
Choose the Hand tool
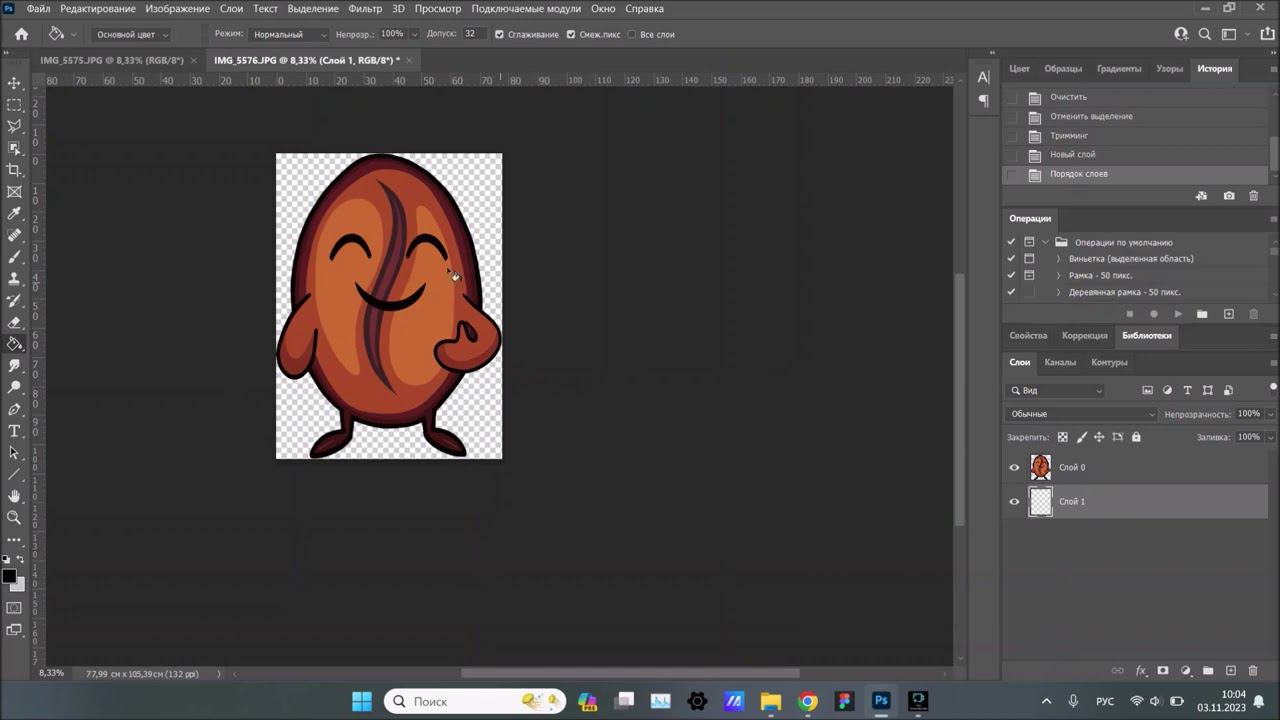click(x=14, y=496)
